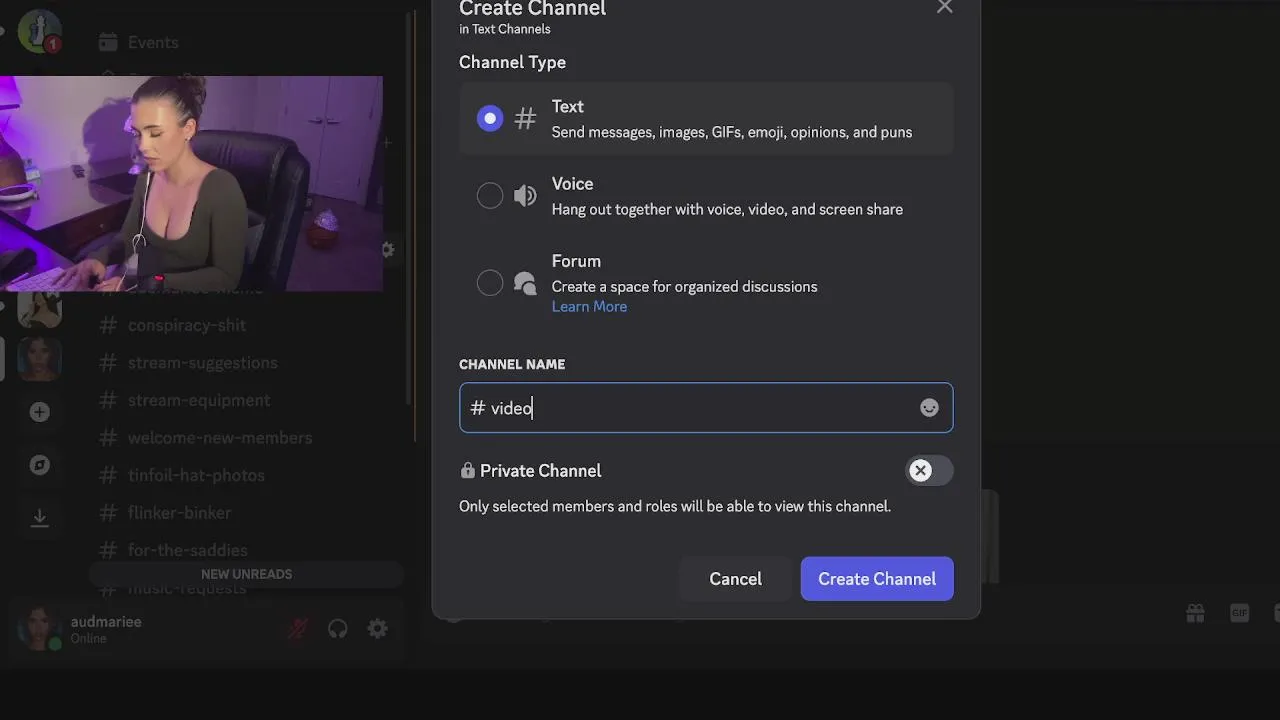Screen dimensions: 1280x720
Task: Open User Settings gear icon
Action: [377, 629]
